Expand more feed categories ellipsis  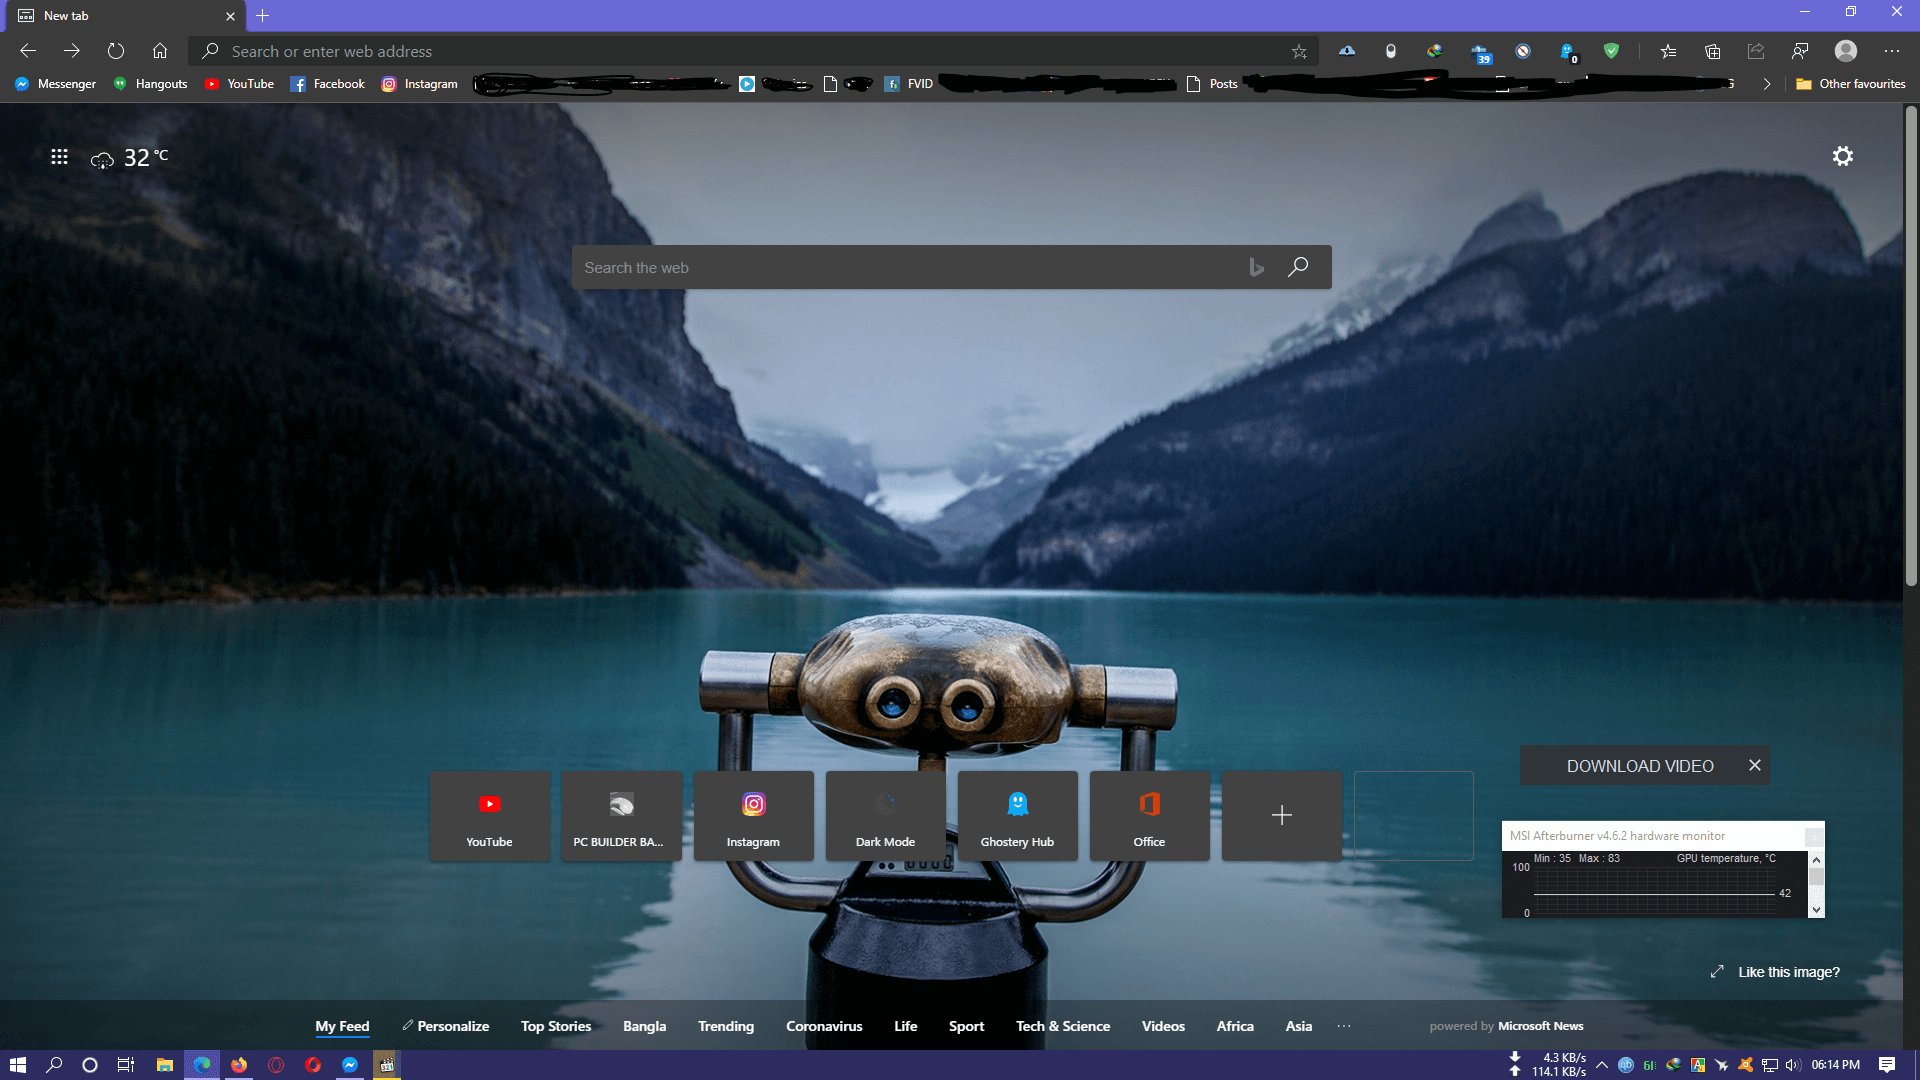click(1343, 1026)
